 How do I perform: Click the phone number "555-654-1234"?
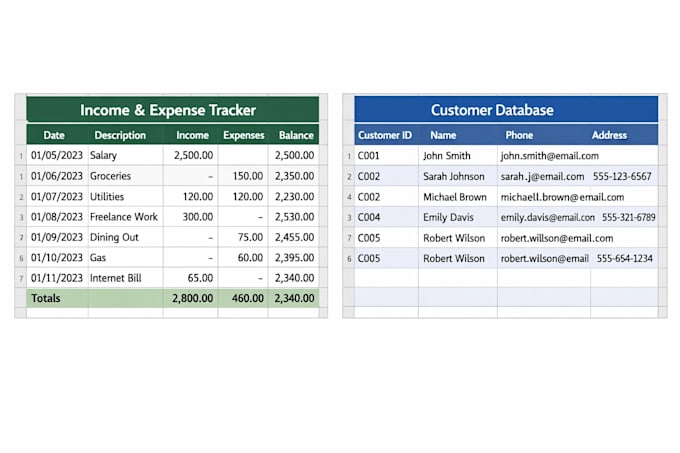(624, 258)
